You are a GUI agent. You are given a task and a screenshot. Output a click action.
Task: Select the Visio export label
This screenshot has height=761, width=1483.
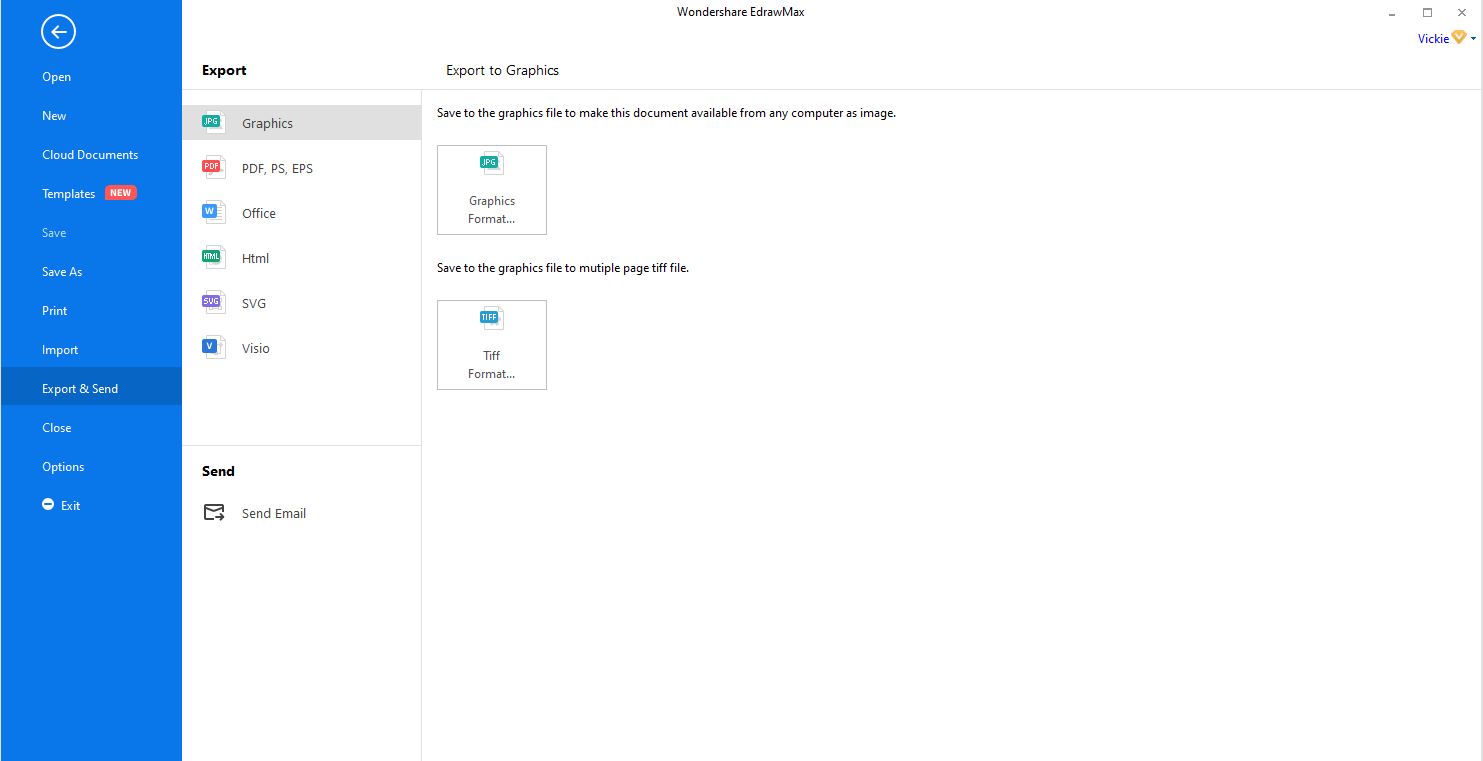pyautogui.click(x=256, y=349)
